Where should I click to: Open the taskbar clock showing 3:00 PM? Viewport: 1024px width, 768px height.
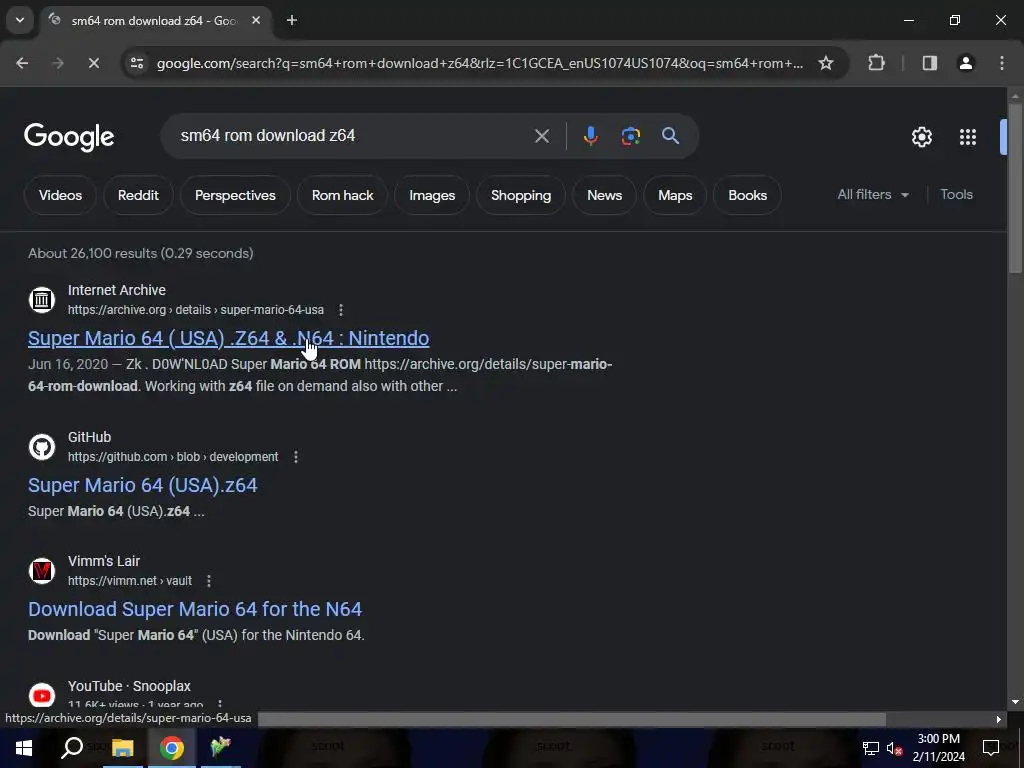coord(938,748)
